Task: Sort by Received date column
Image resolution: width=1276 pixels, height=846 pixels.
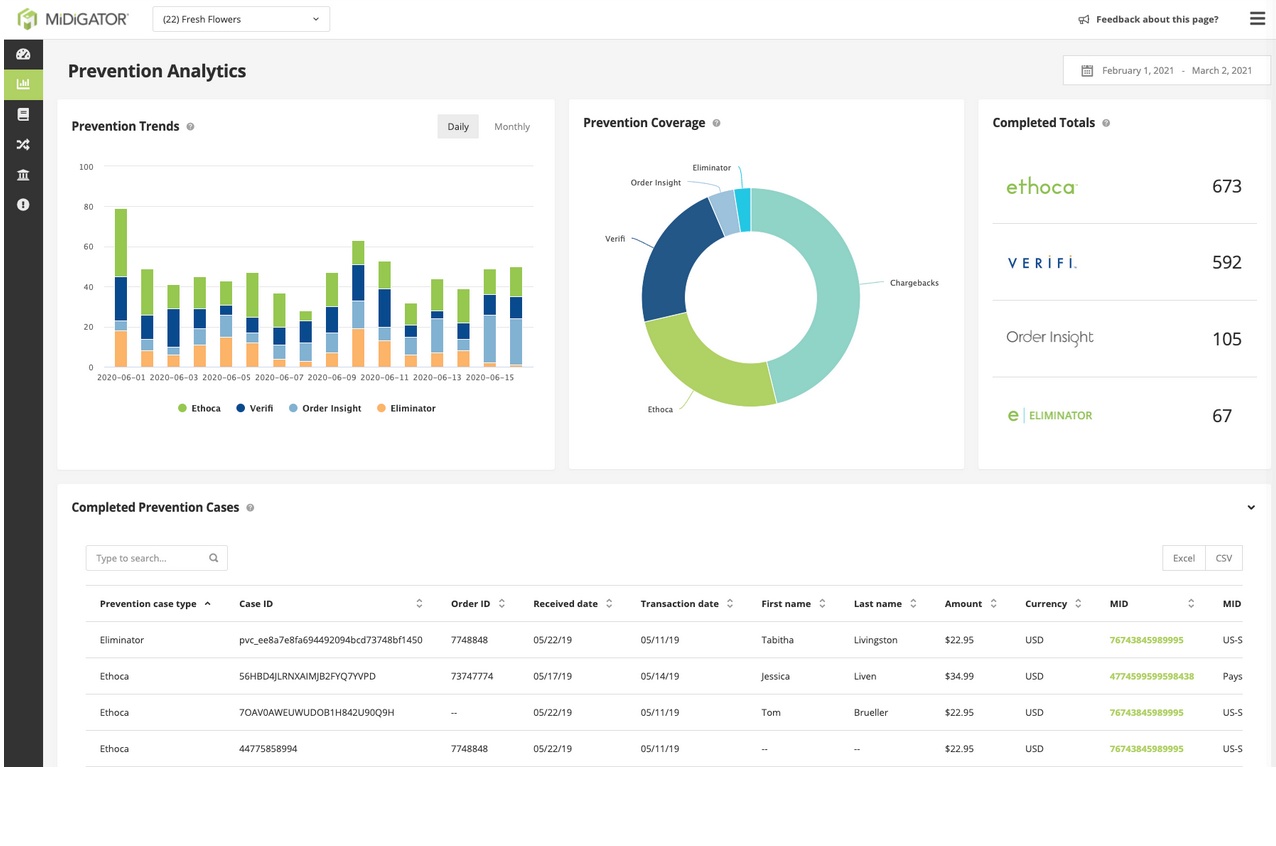Action: click(573, 604)
